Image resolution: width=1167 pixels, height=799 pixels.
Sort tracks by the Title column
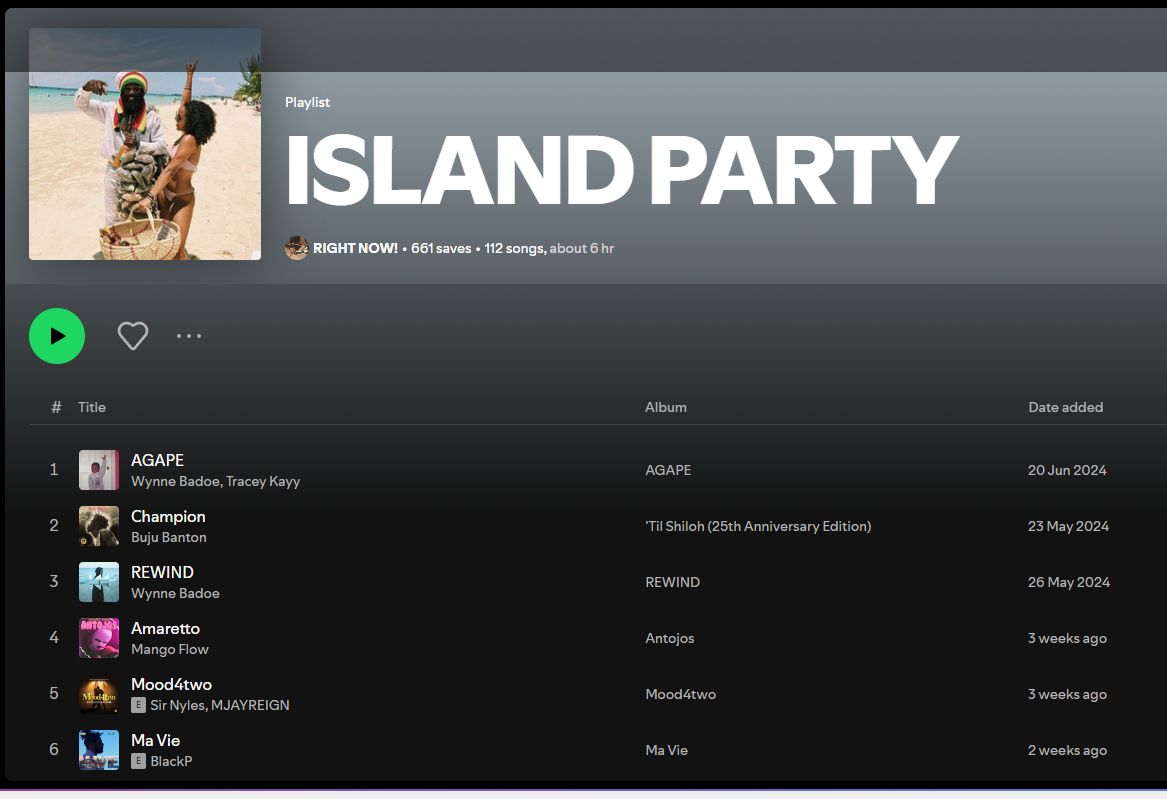(x=91, y=407)
